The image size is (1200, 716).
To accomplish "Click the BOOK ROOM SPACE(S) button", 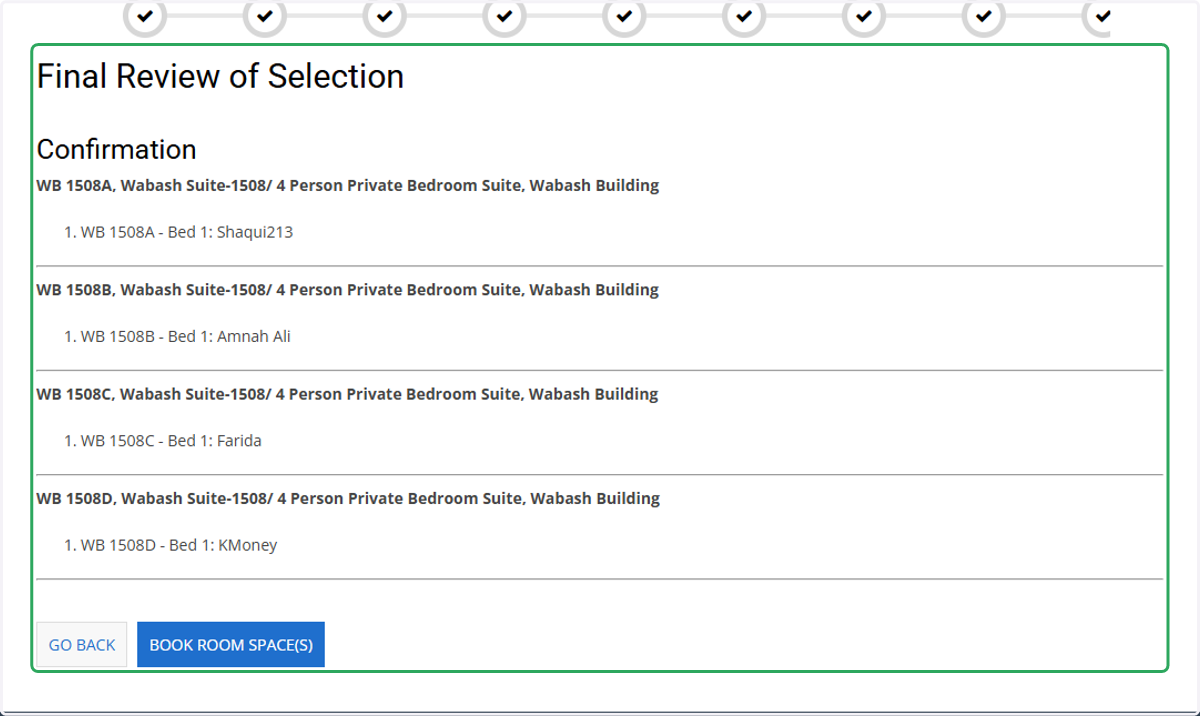I will tap(231, 645).
